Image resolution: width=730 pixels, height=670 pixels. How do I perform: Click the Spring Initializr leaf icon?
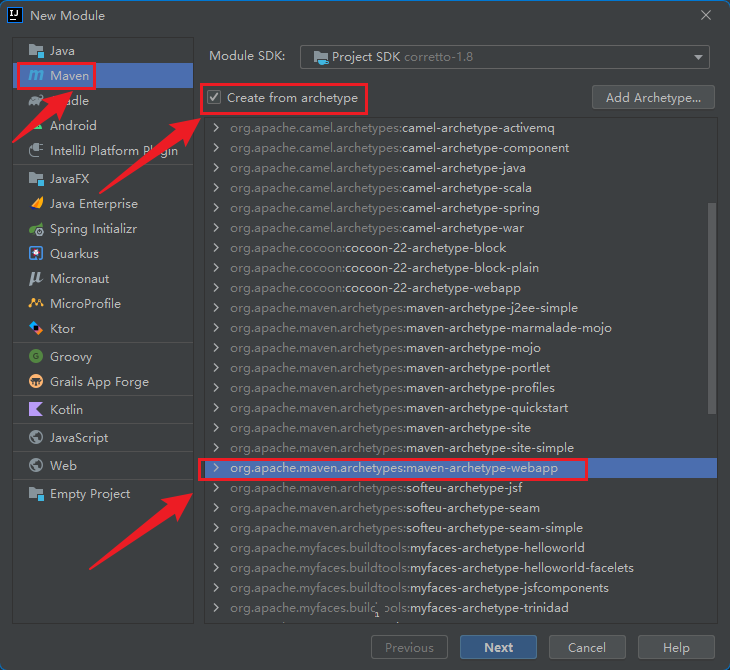[36, 229]
